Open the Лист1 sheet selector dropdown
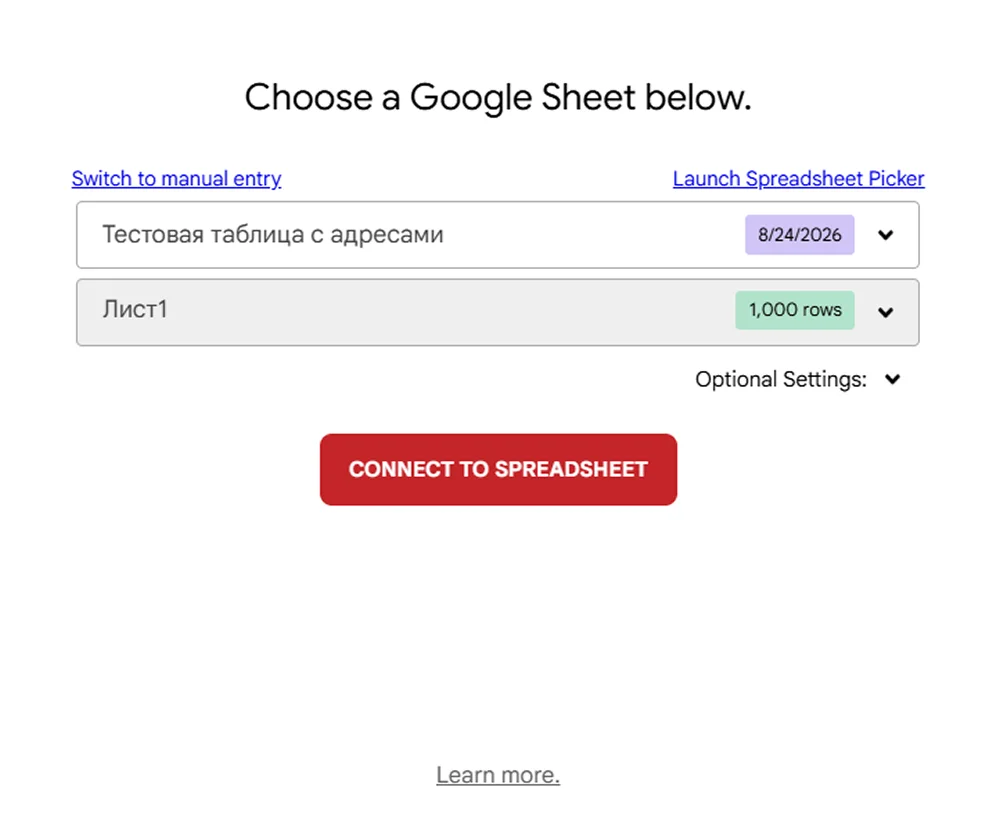The image size is (1000, 834). click(x=497, y=312)
